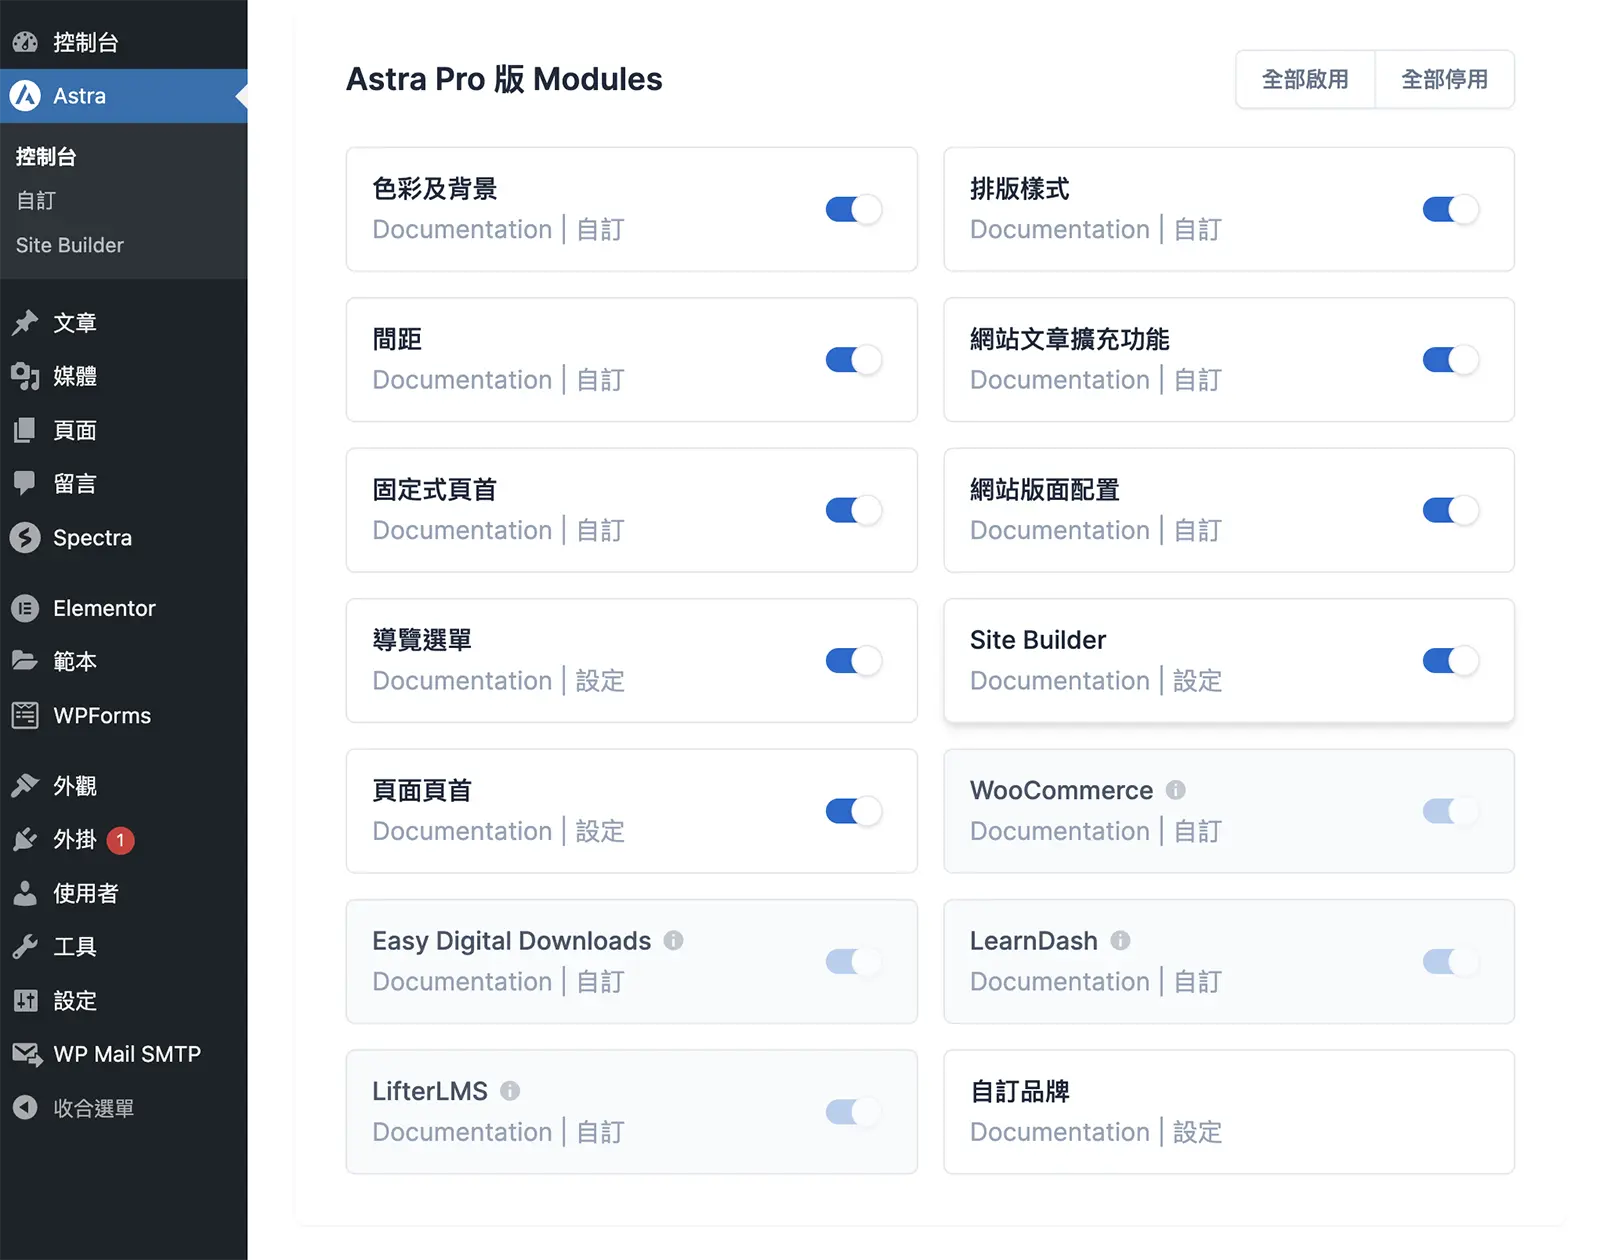Open 設定 link for 導覽選單
The width and height of the screenshot is (1600, 1260).
pos(600,681)
